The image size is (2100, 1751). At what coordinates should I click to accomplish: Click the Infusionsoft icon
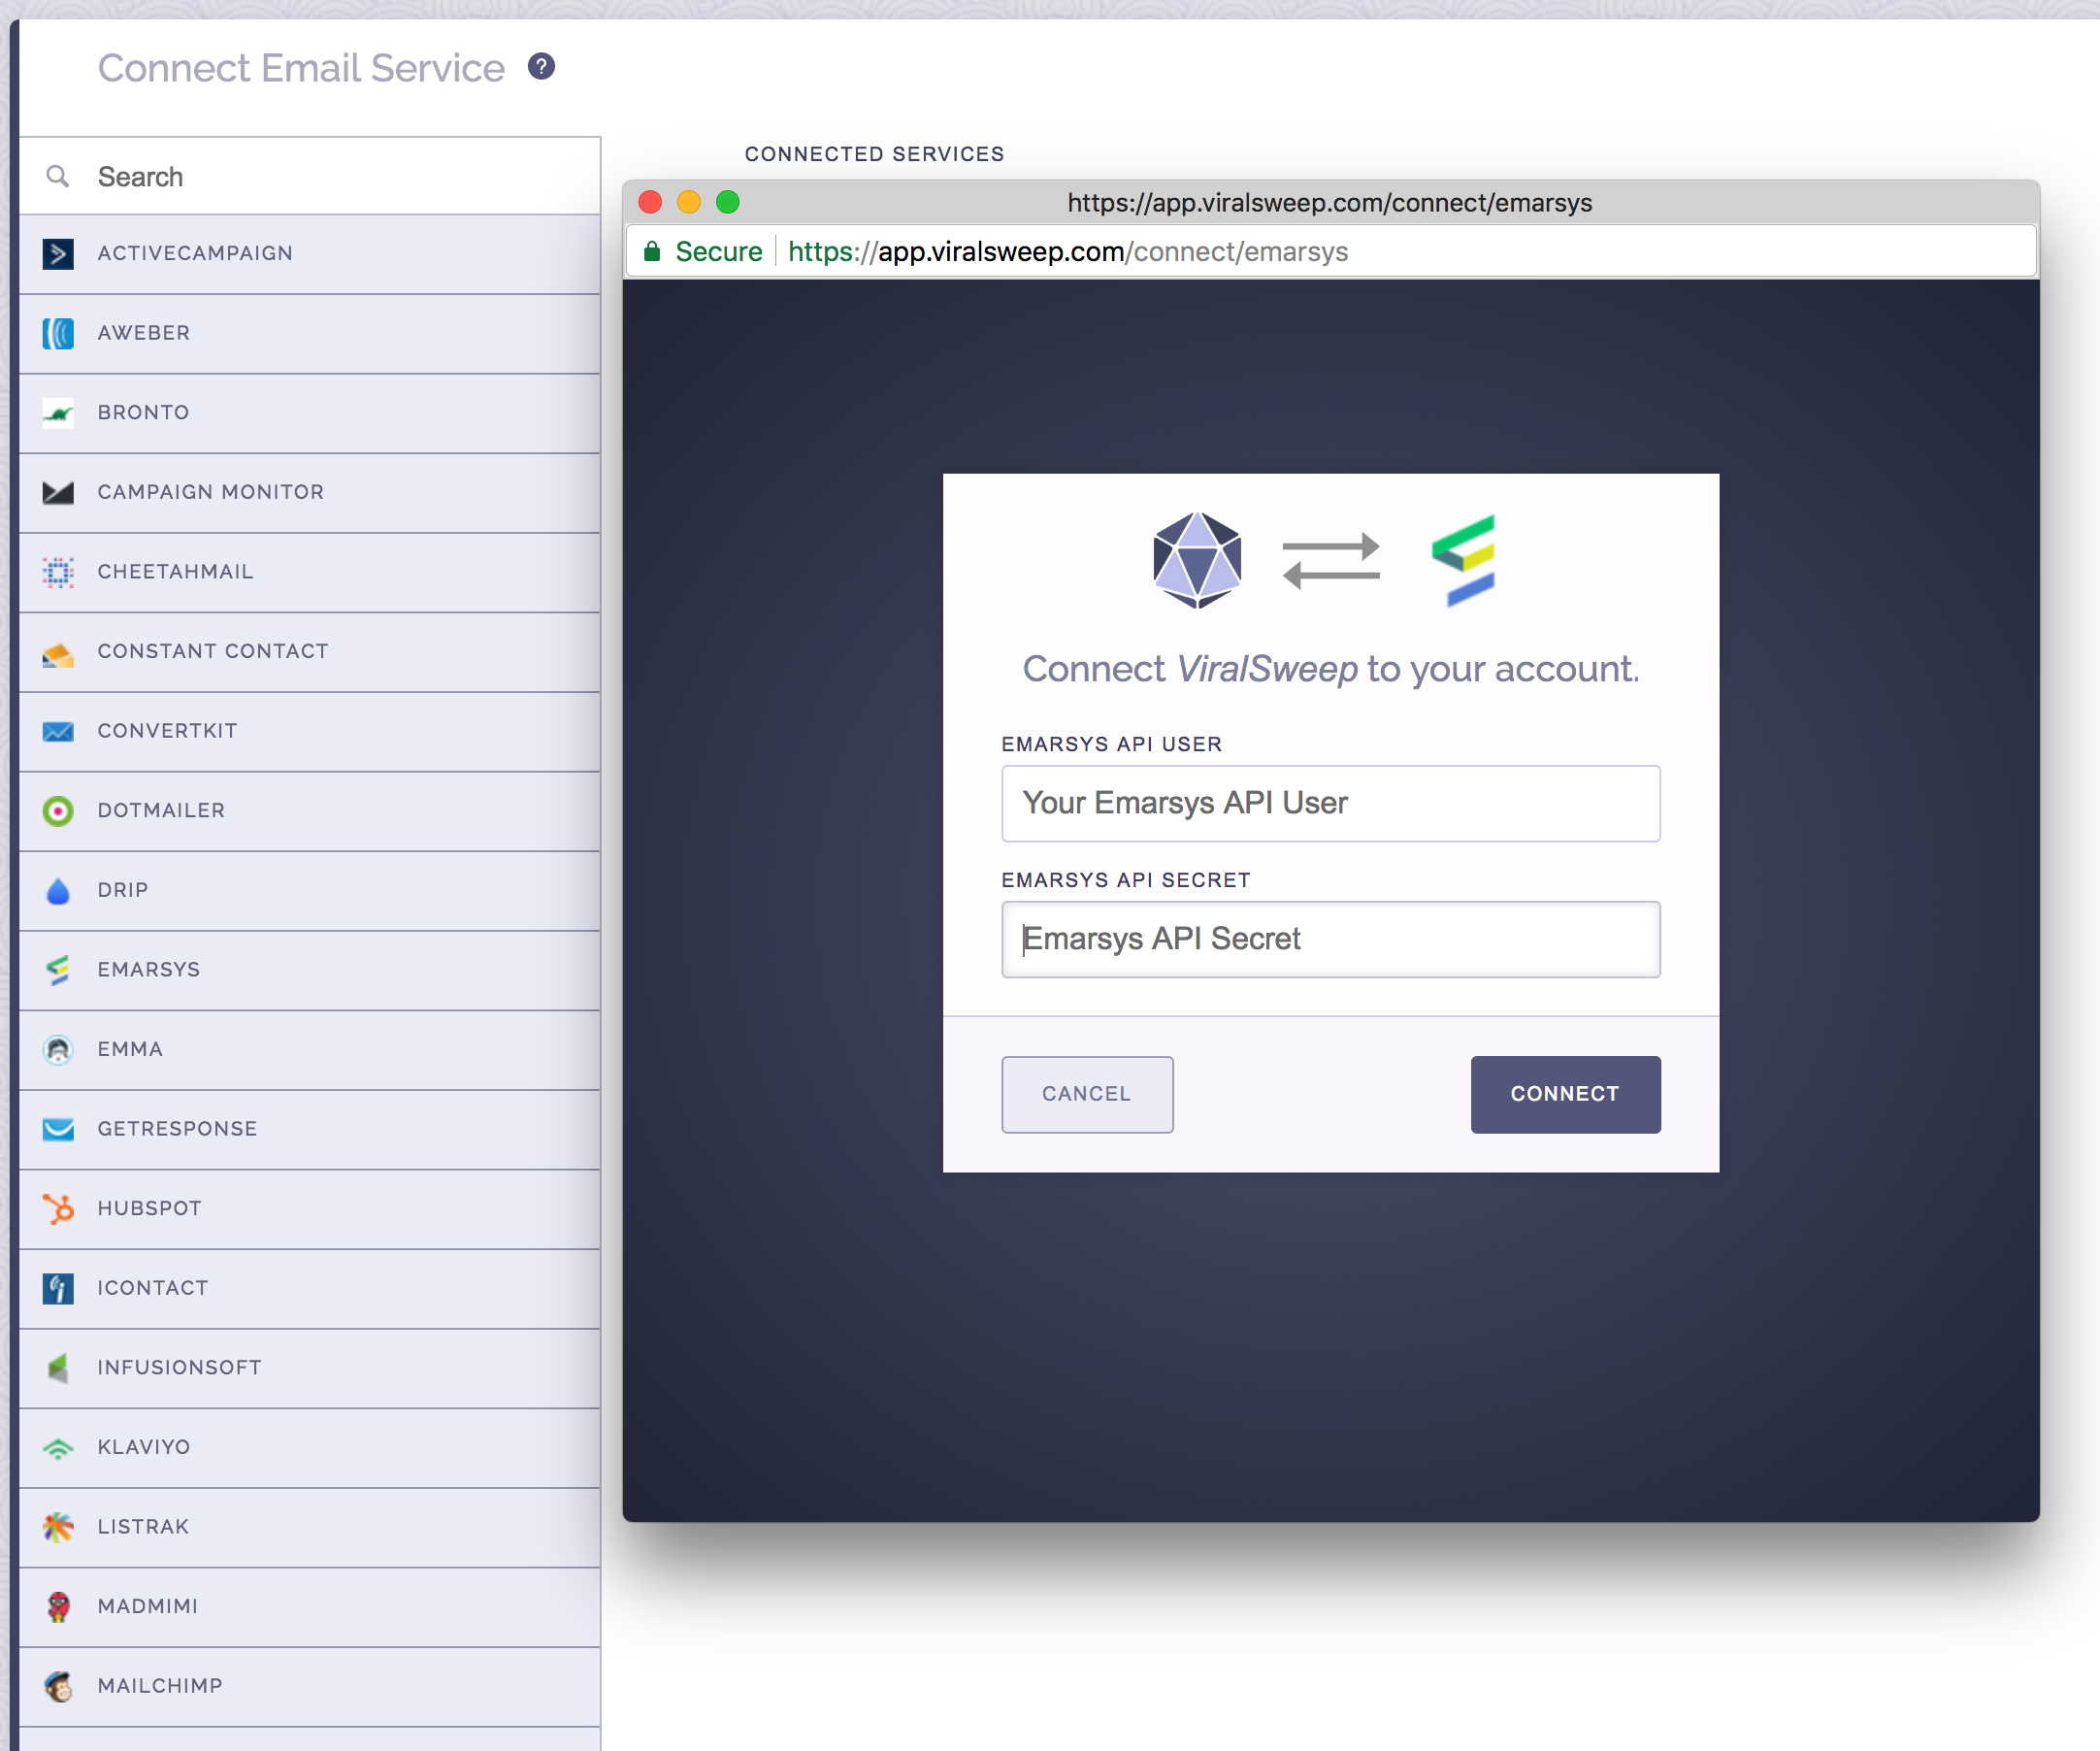(x=58, y=1368)
